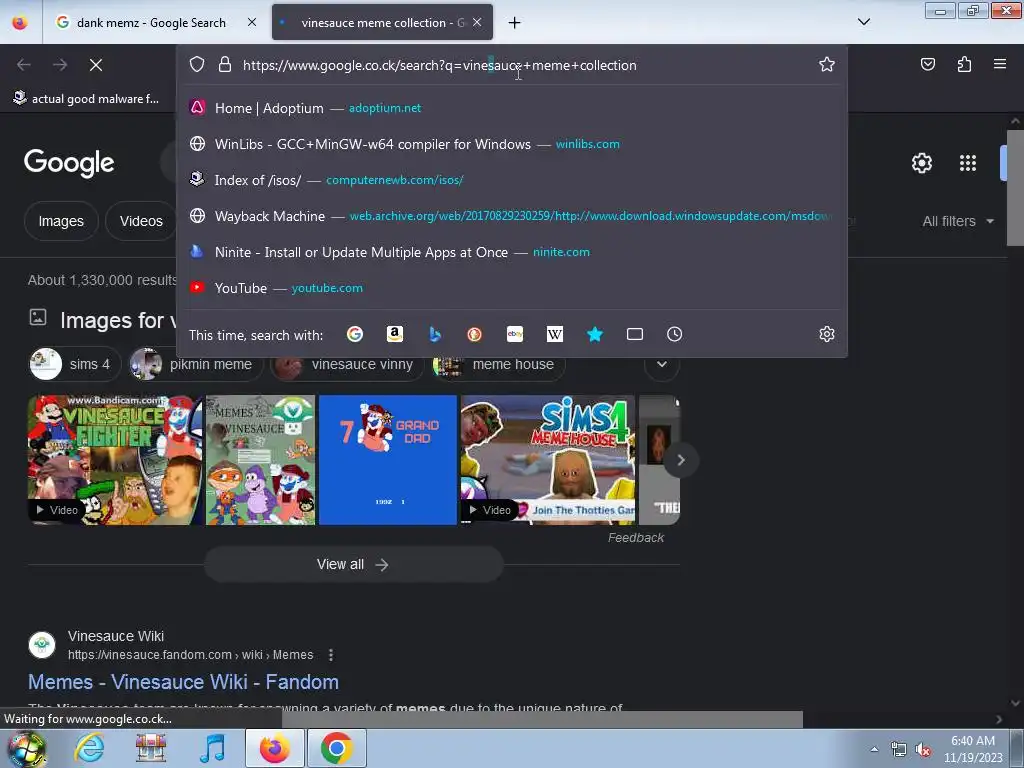Select YouTube suggestion
The image size is (1024, 768).
pyautogui.click(x=511, y=287)
